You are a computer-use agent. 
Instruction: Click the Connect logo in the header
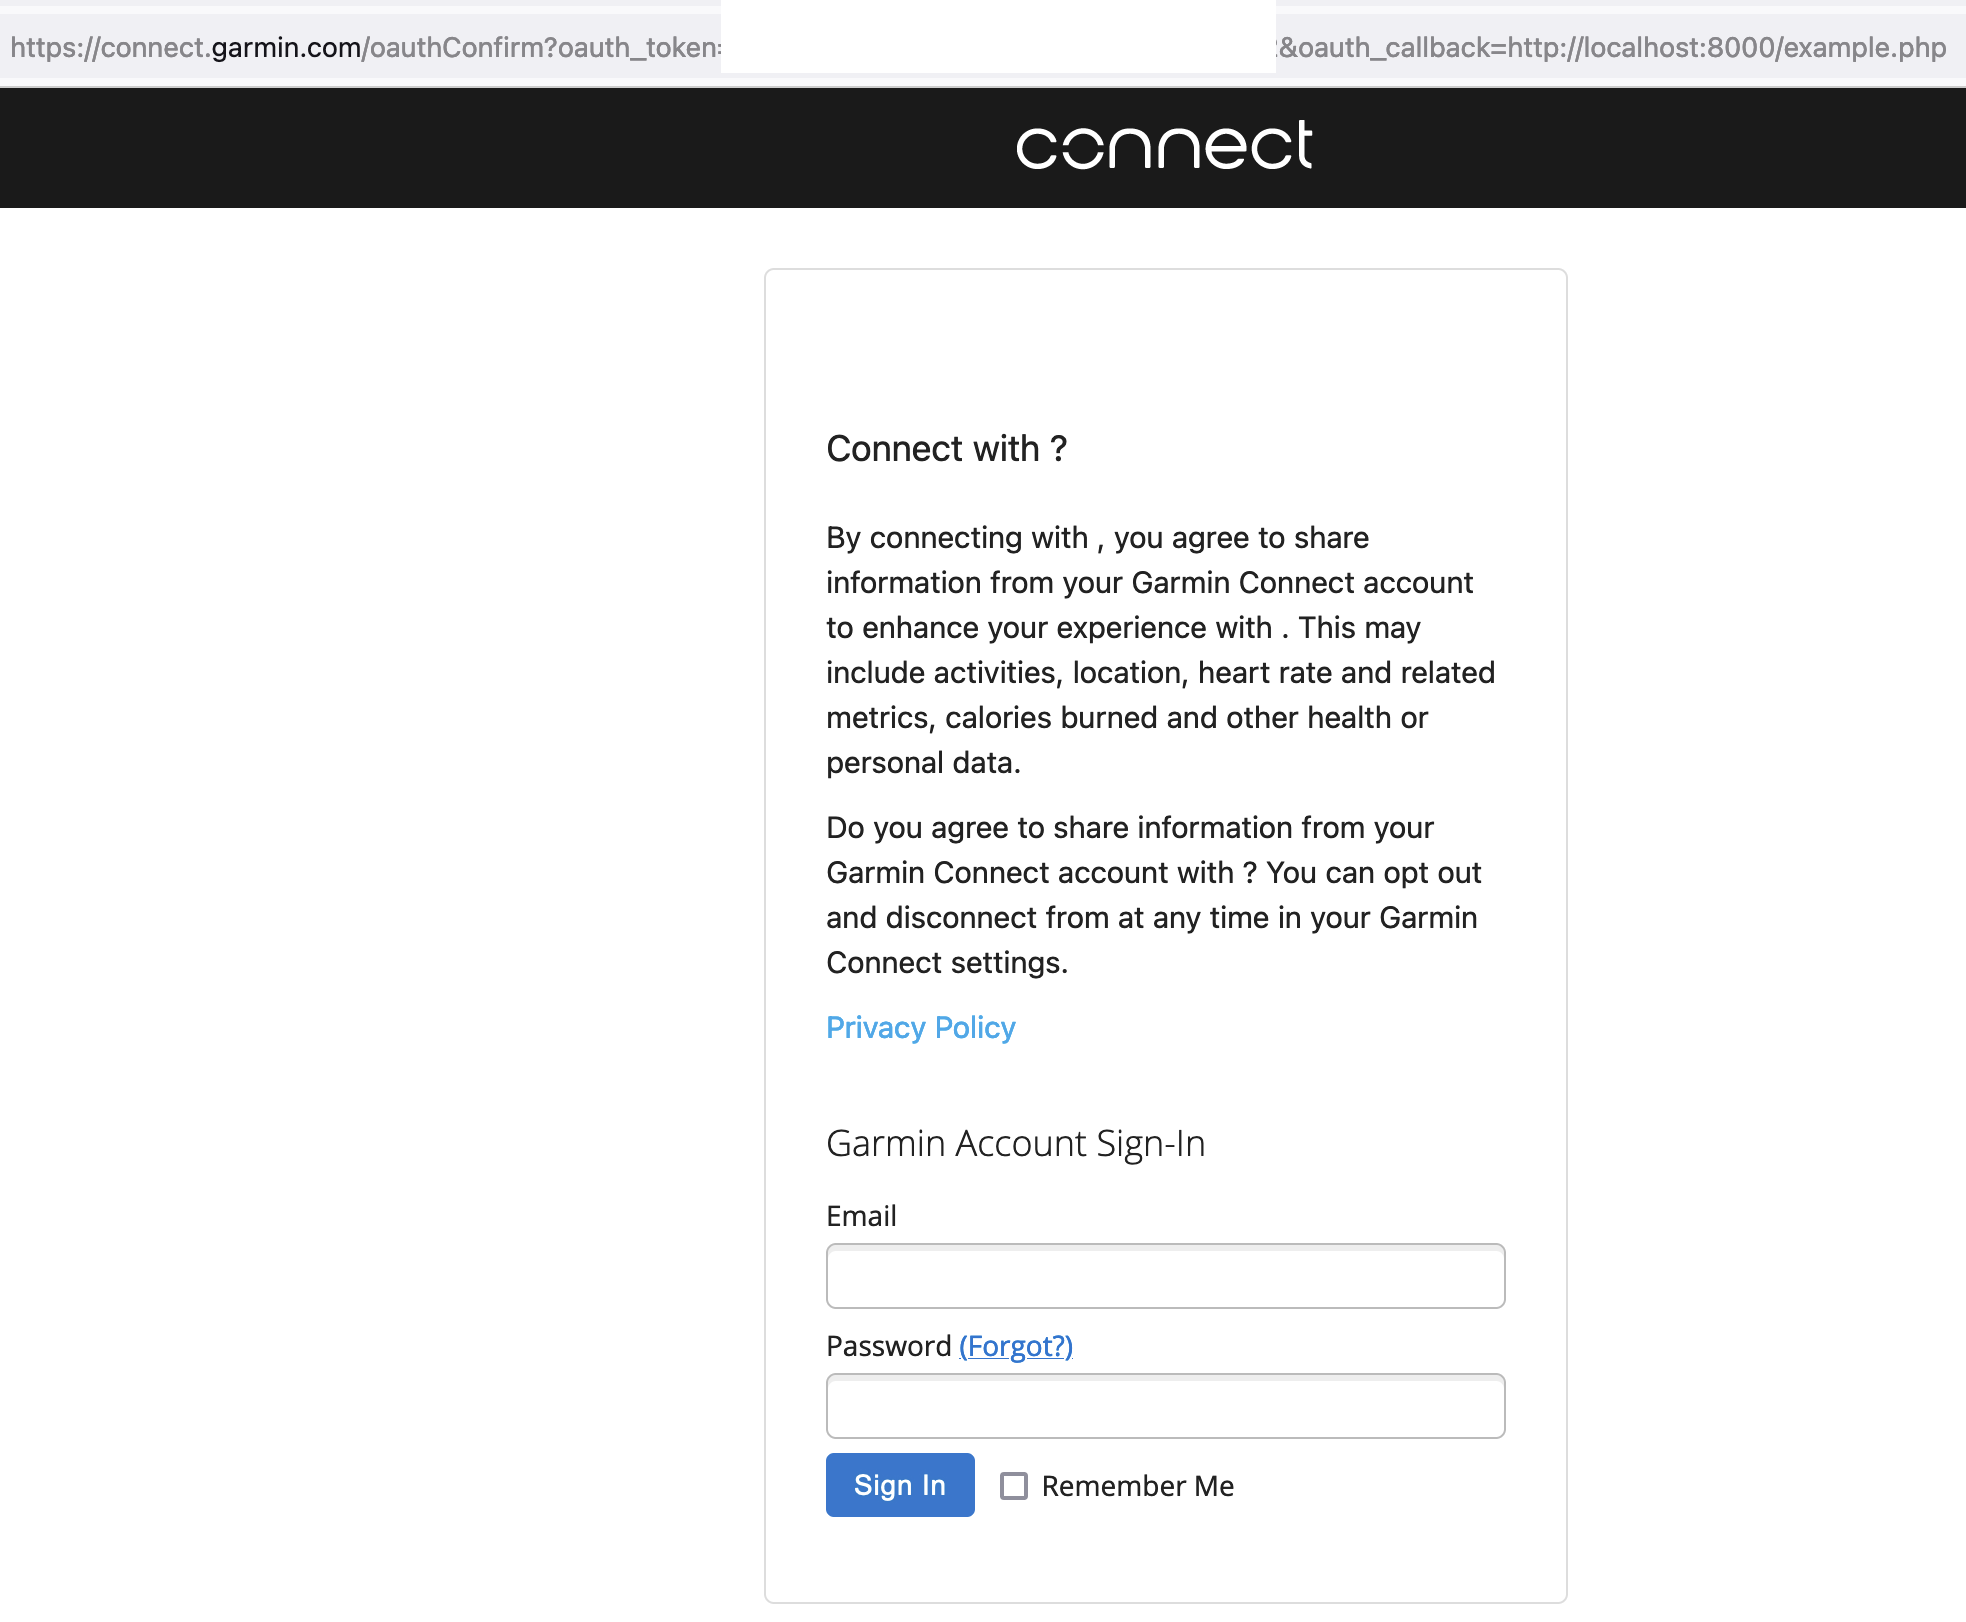[x=1163, y=146]
